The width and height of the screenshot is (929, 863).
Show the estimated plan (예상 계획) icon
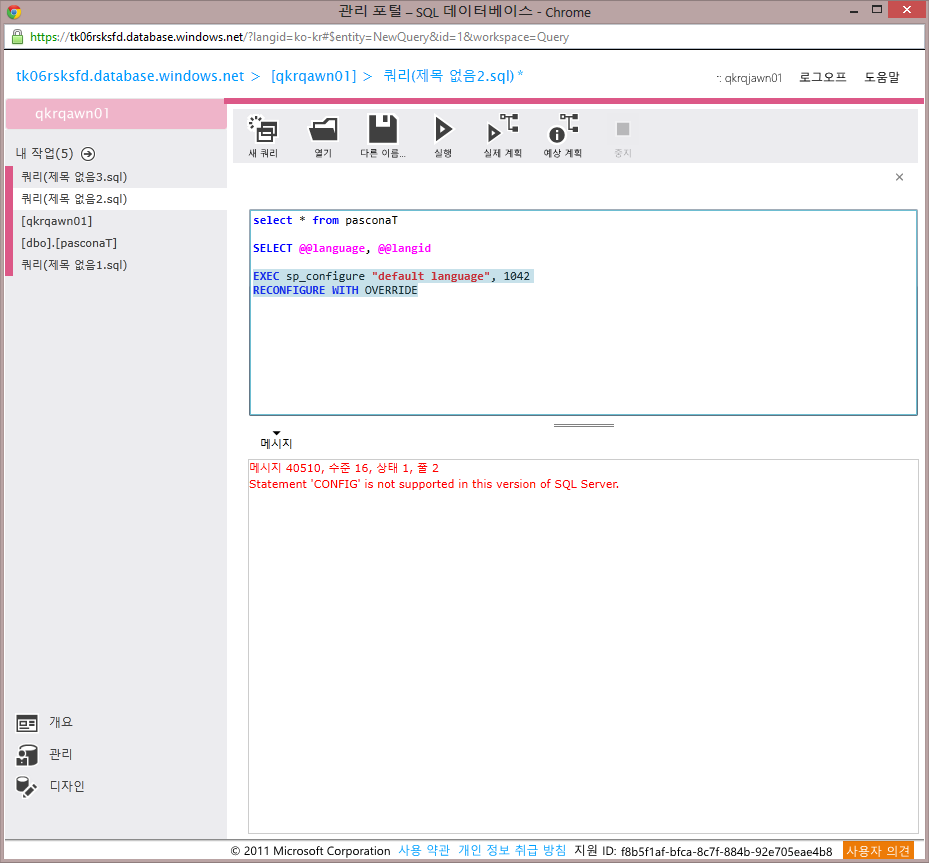tap(563, 128)
